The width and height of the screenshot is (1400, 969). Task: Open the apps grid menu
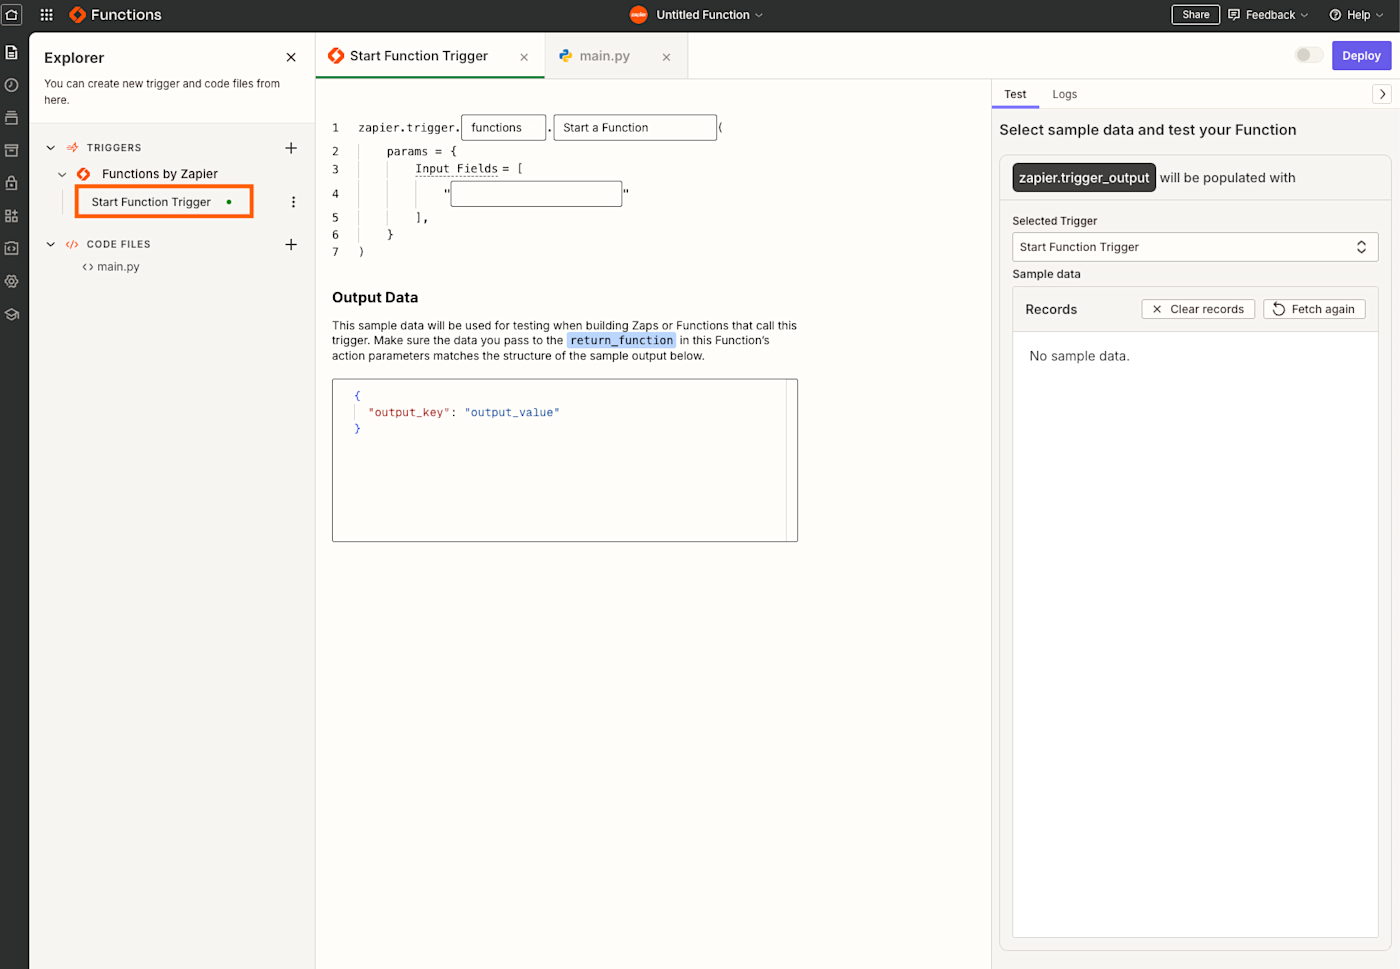[x=46, y=15]
